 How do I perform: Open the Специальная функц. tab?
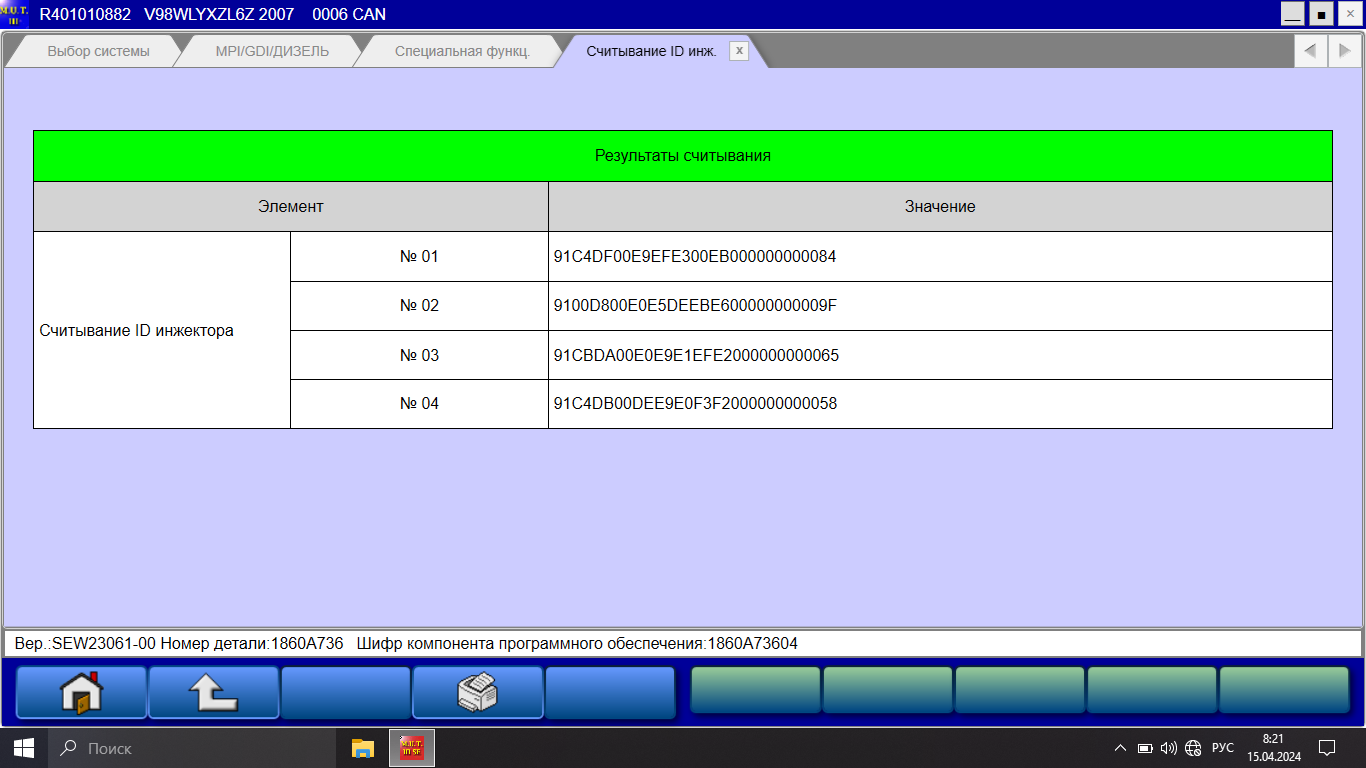(x=462, y=51)
